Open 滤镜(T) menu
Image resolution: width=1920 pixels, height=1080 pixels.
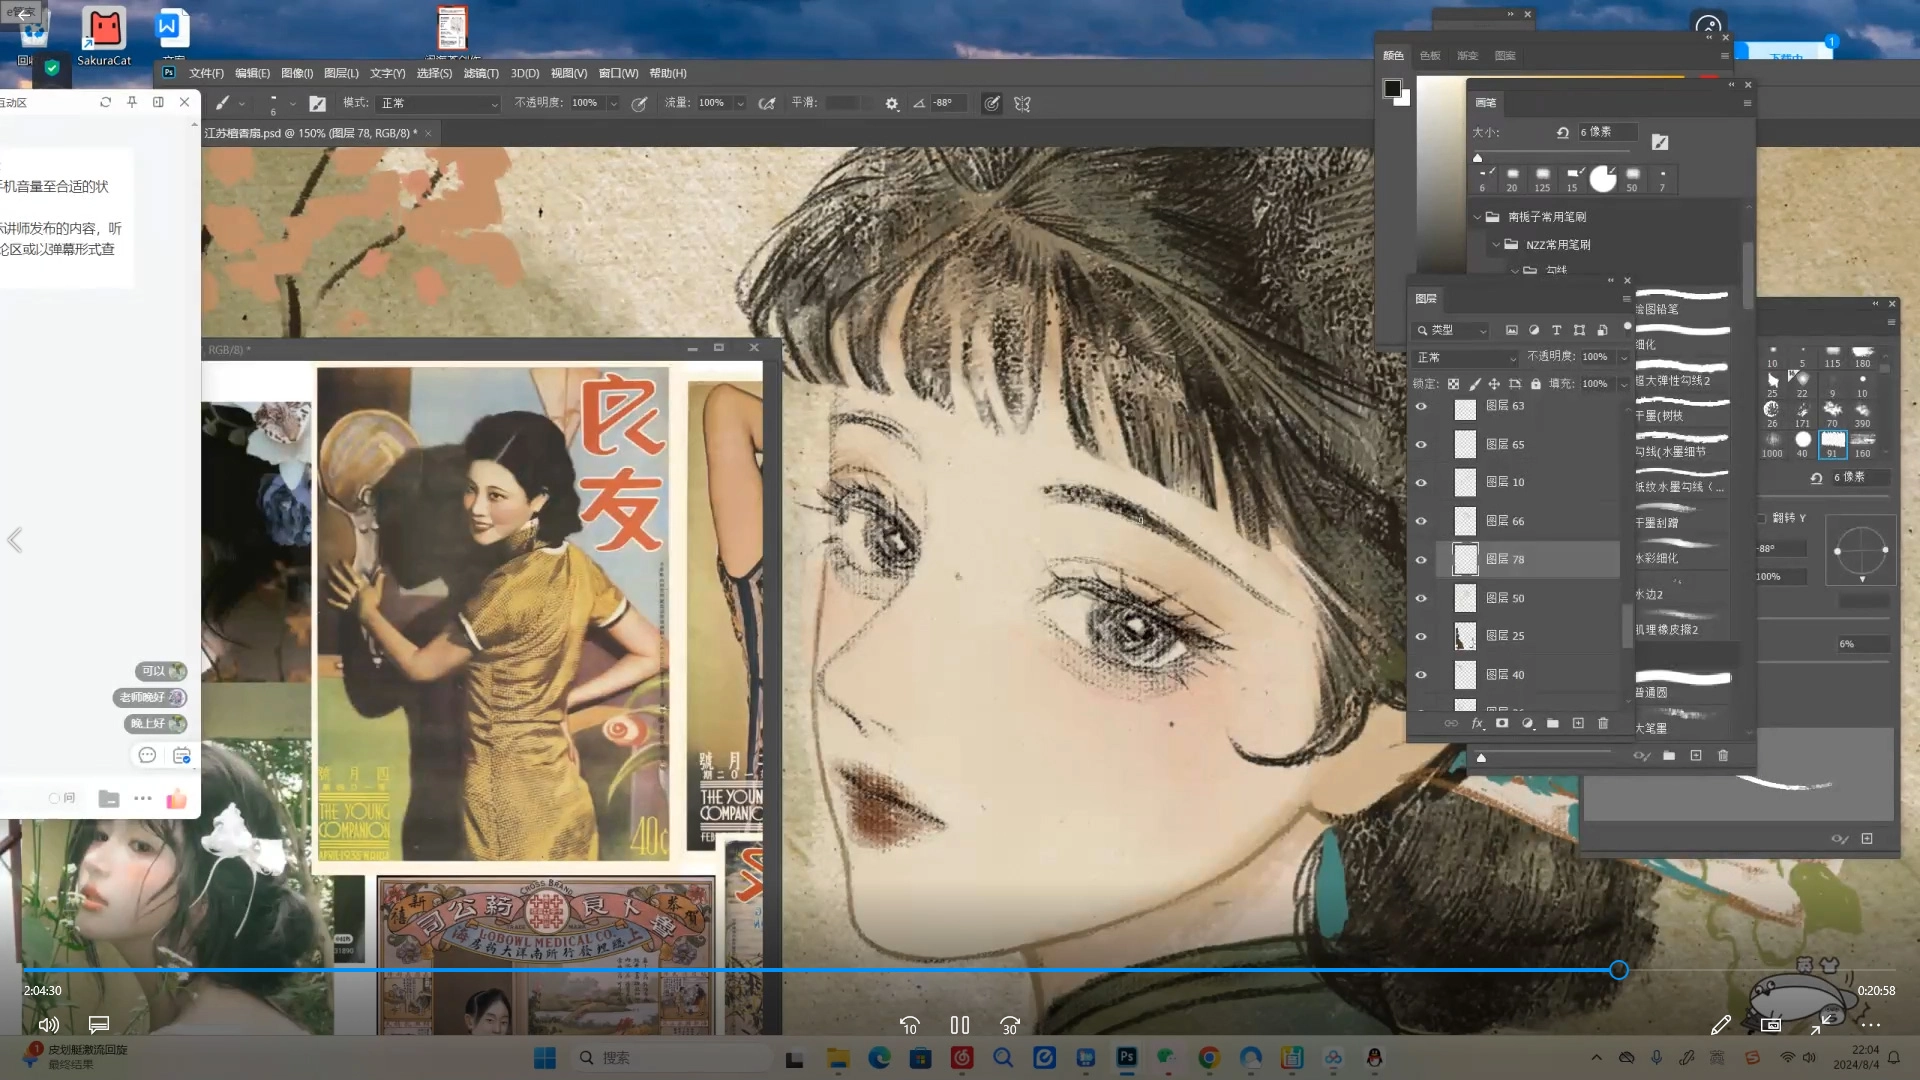[481, 73]
